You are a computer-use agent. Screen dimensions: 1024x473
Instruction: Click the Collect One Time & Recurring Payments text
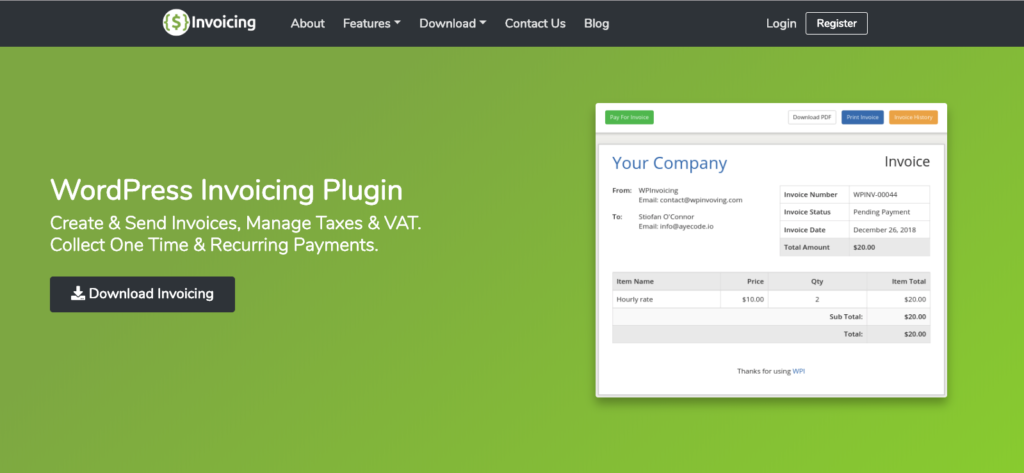[214, 246]
